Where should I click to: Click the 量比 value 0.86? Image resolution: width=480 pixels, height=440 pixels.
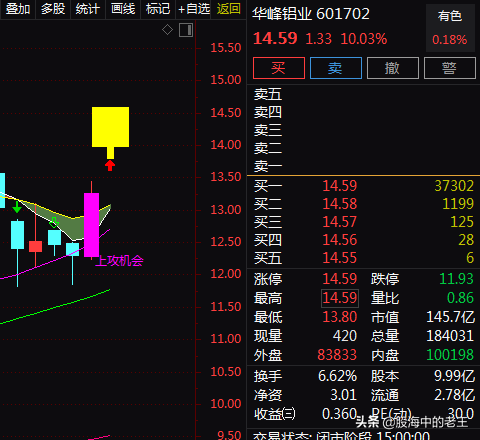click(x=460, y=298)
